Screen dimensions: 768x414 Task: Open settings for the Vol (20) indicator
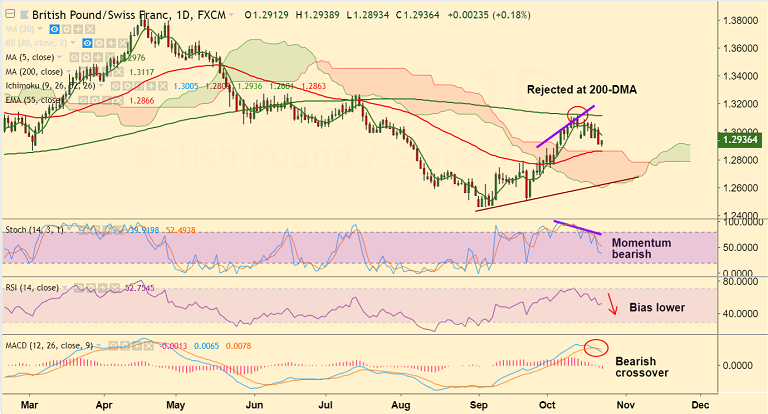(67, 29)
